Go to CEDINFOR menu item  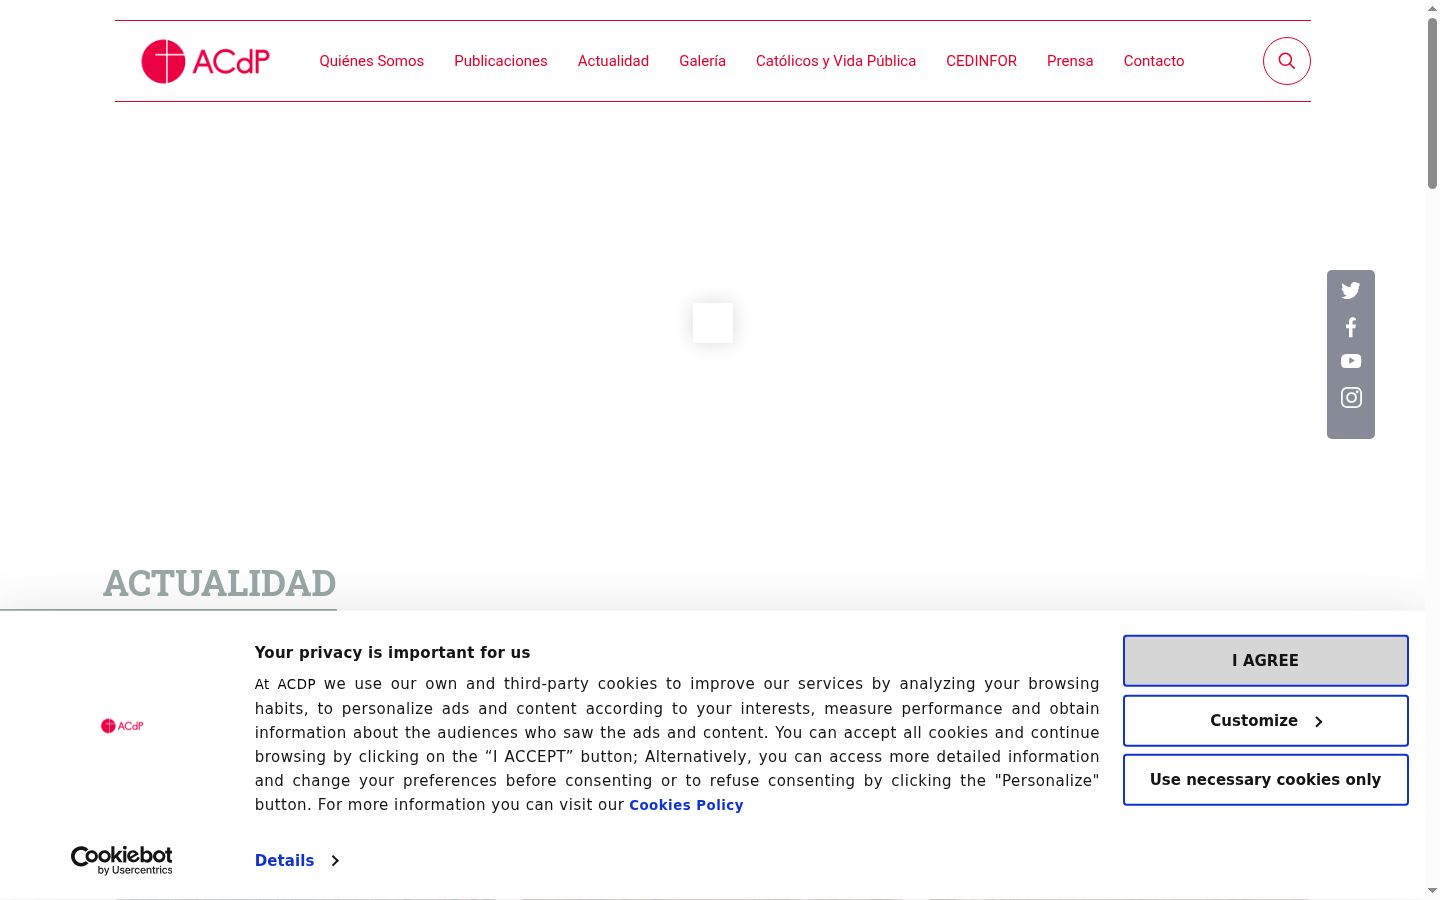[981, 61]
